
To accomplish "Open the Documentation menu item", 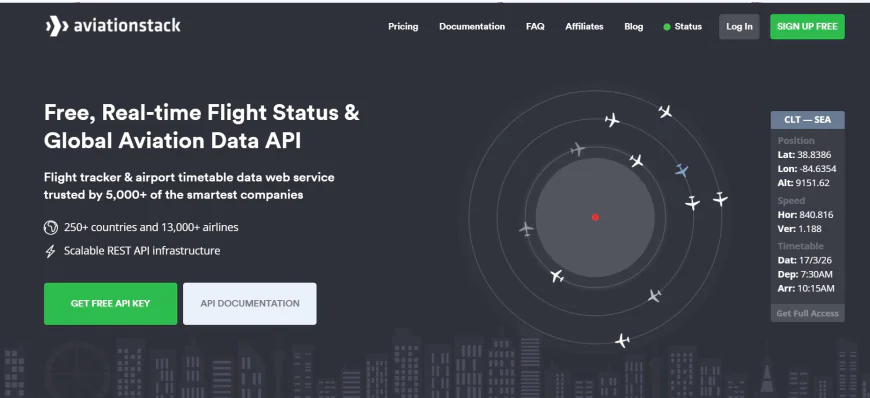I will coord(472,27).
